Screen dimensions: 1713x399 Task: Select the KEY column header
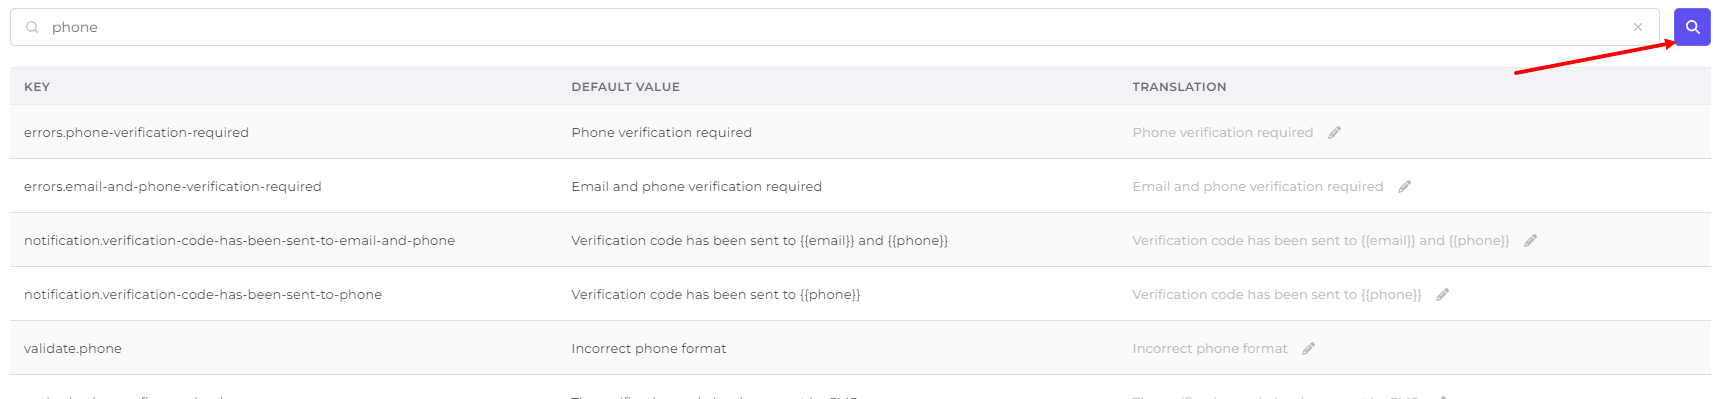coord(37,87)
